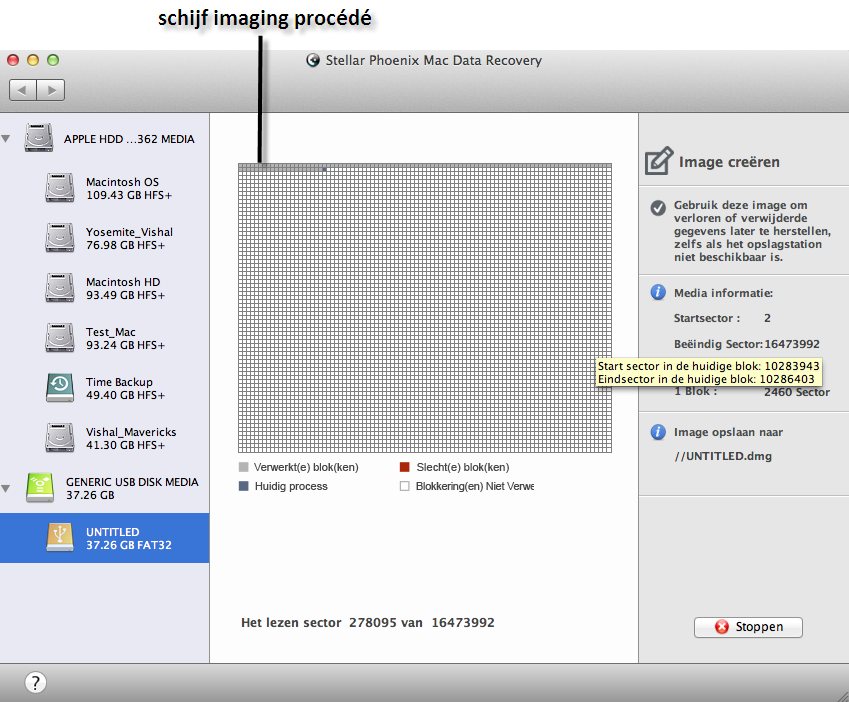Click the white Blokkering(en) Niet Verwe legend swatch

[404, 486]
